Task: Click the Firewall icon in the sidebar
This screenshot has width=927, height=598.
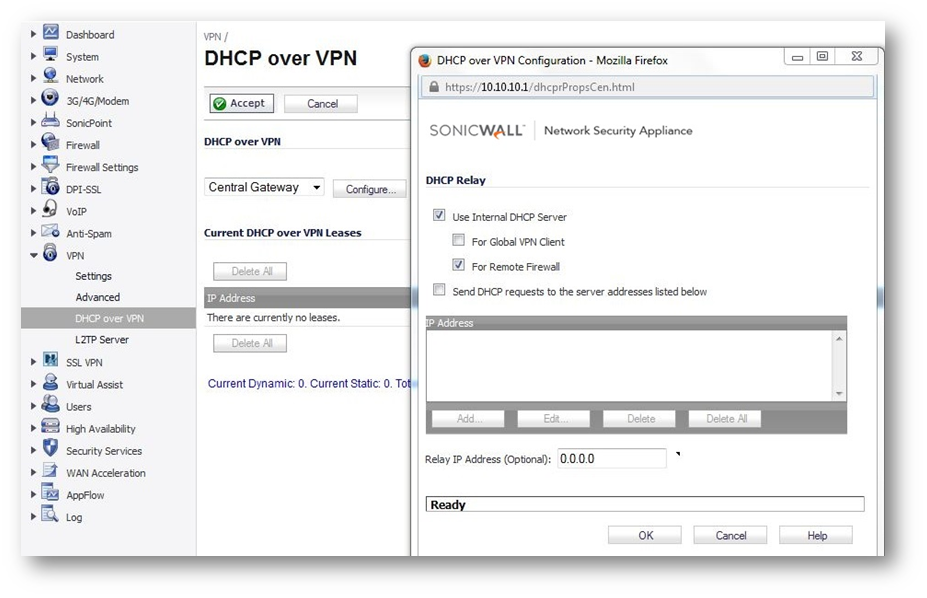Action: pyautogui.click(x=51, y=144)
